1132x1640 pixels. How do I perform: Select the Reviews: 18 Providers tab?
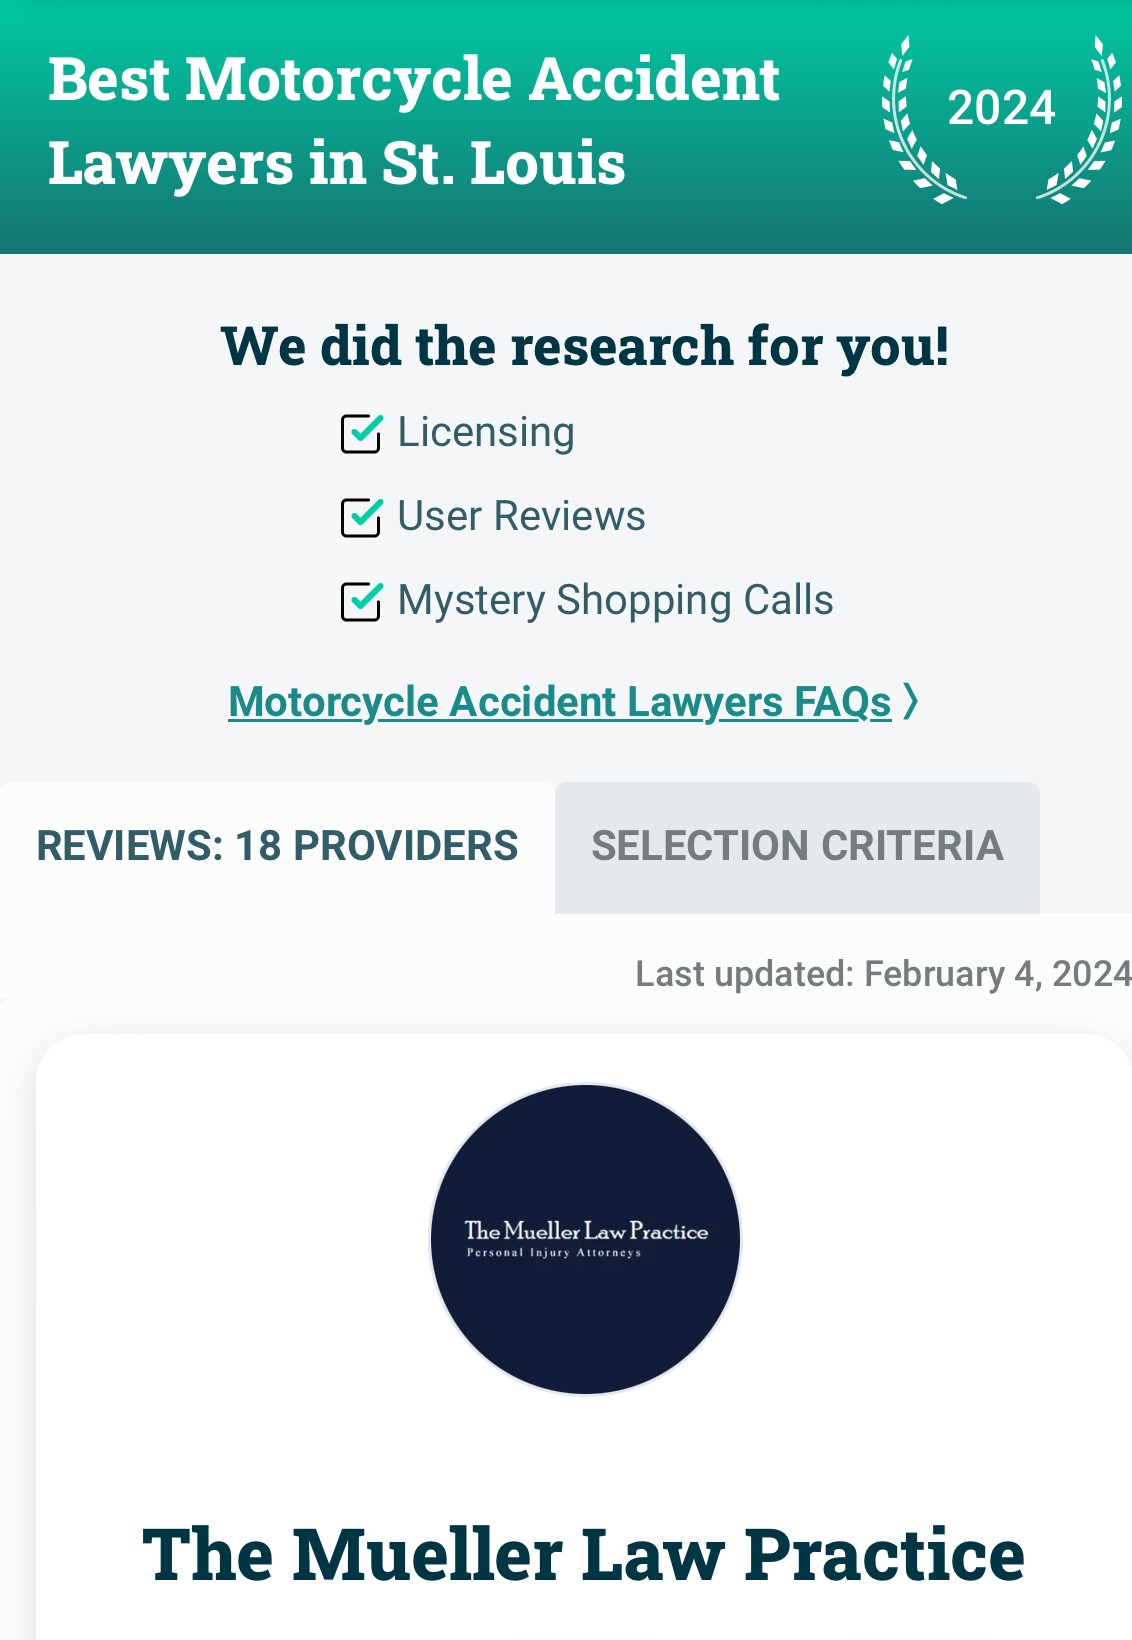tap(276, 847)
